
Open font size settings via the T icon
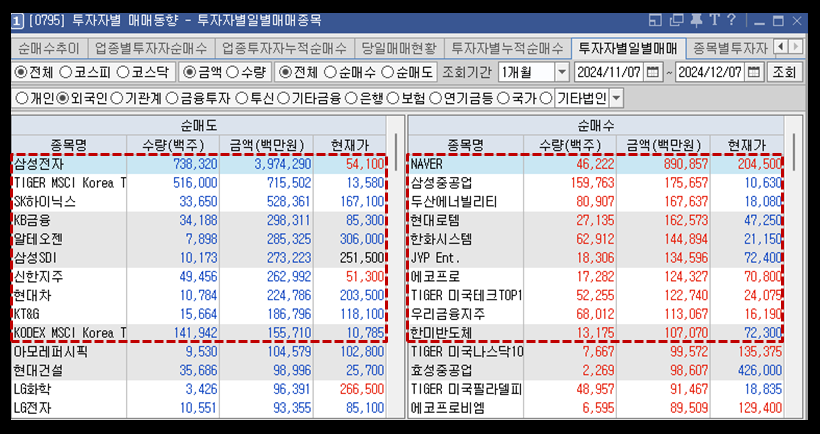[714, 21]
